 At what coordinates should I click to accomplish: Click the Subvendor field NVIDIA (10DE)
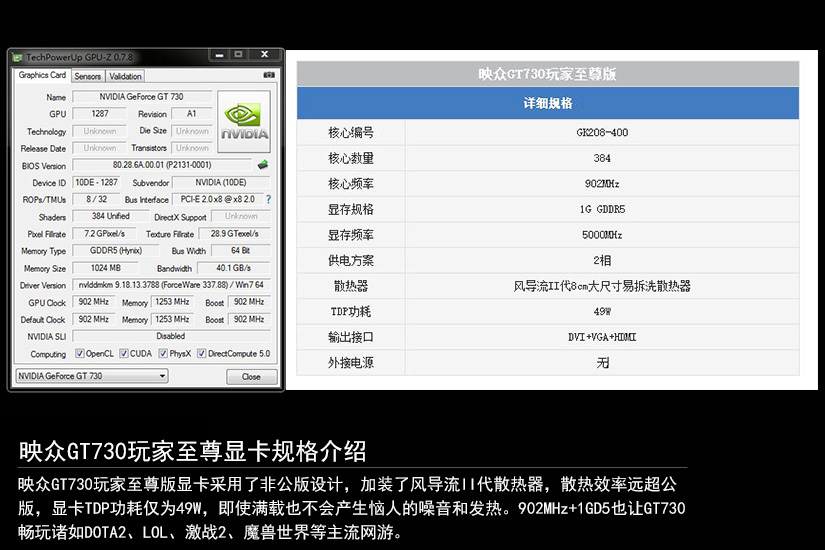221,183
